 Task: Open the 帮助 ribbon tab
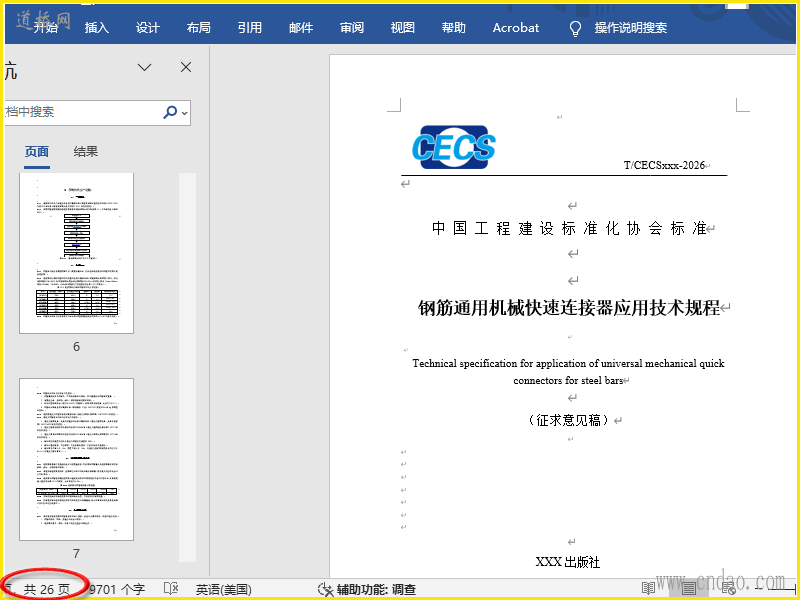[x=454, y=28]
